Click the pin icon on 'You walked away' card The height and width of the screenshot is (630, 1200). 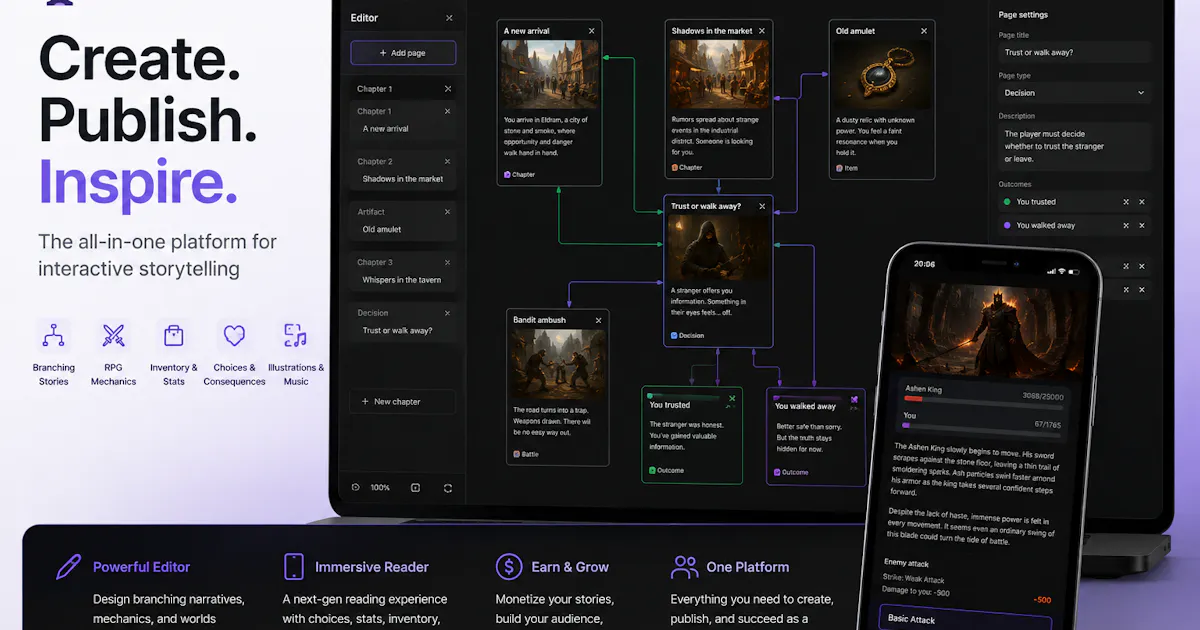(854, 399)
